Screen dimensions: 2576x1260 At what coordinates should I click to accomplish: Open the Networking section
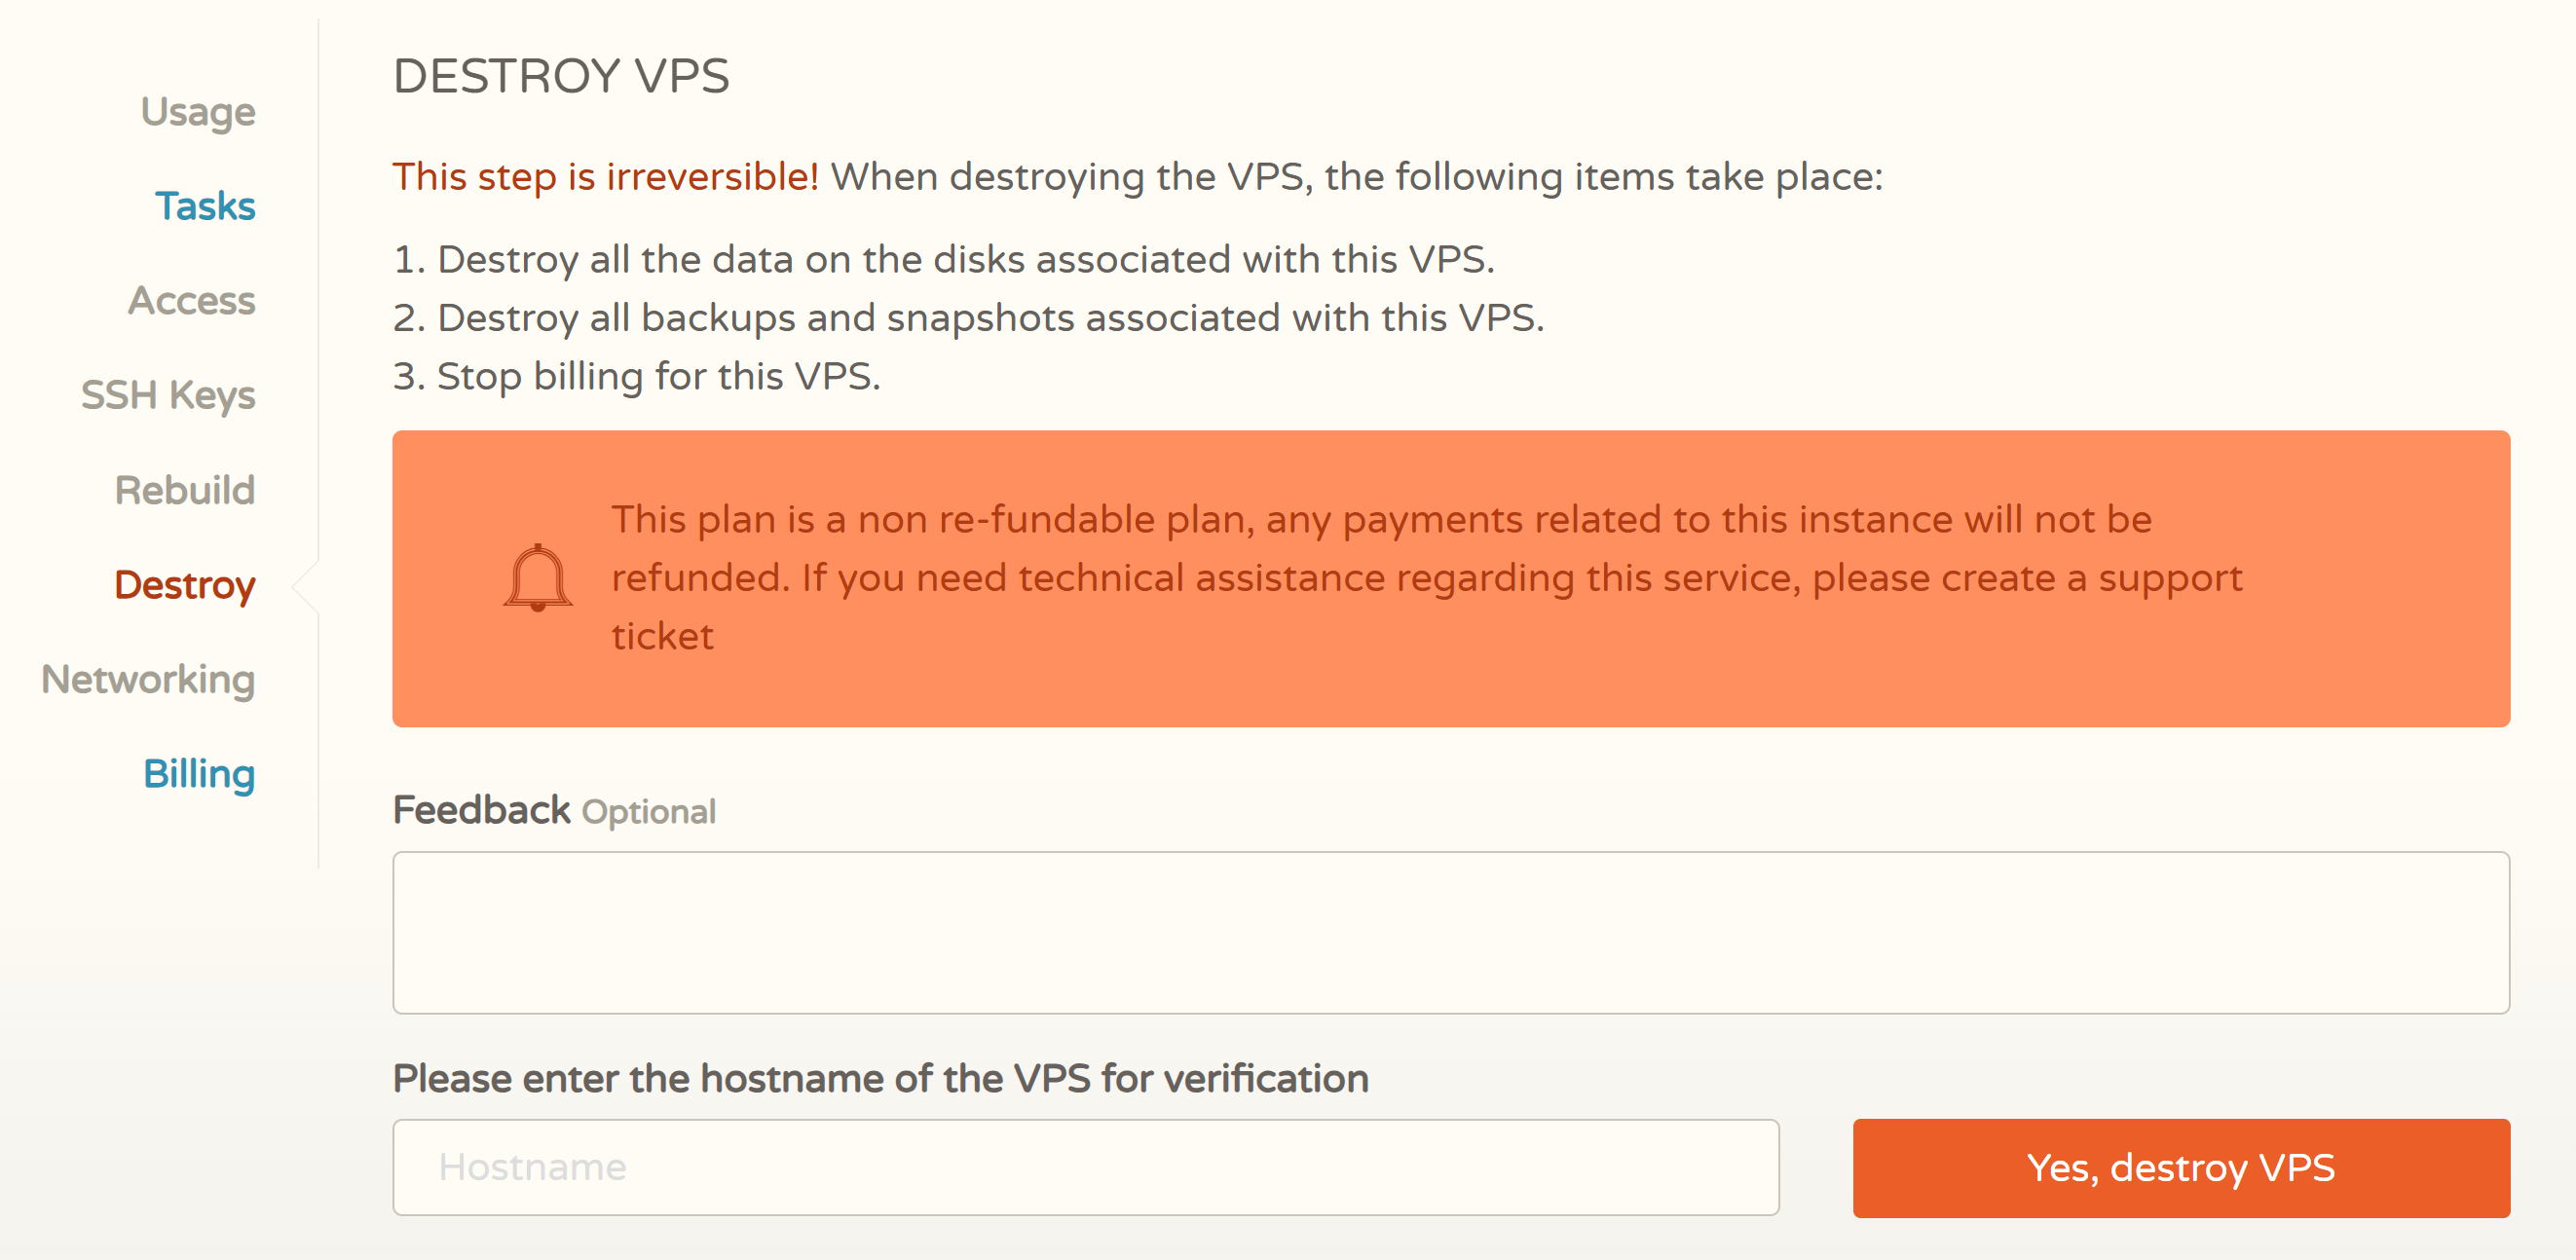click(148, 679)
